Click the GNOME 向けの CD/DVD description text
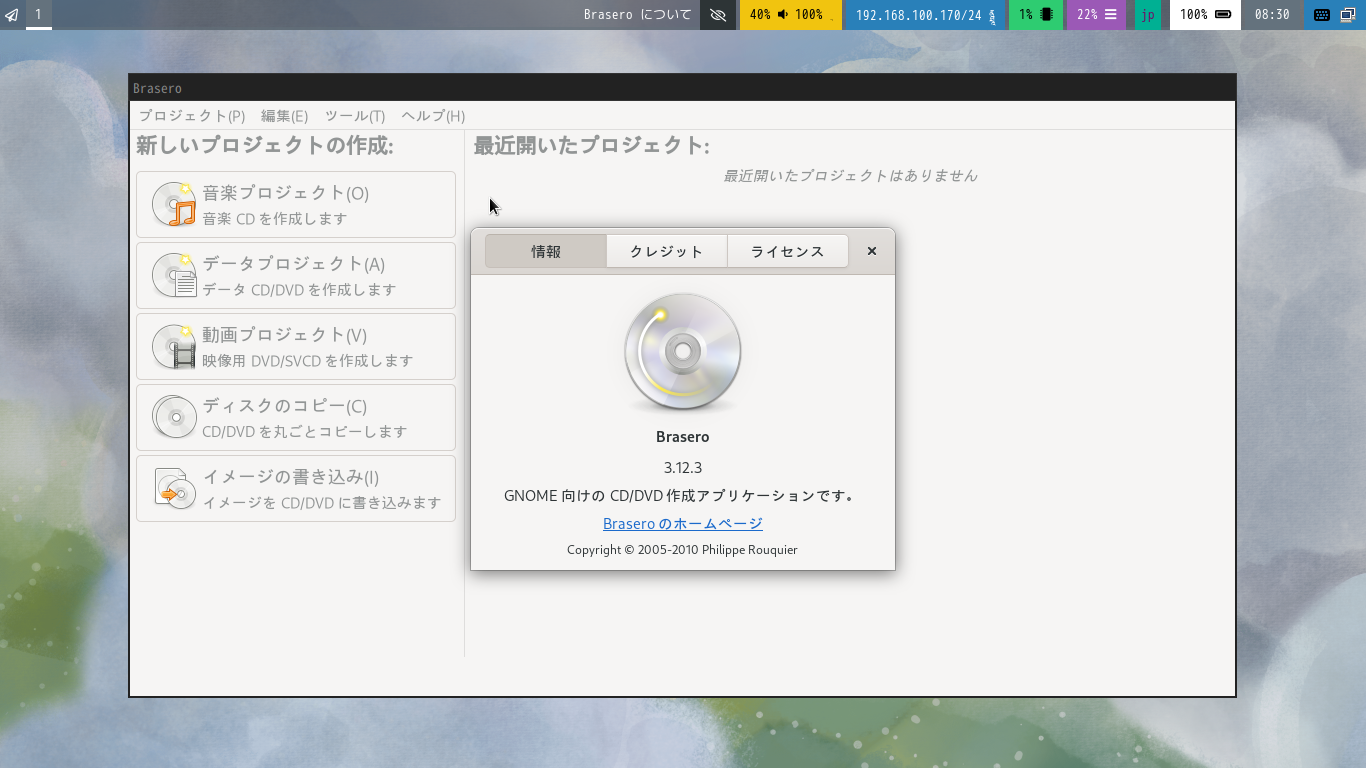This screenshot has width=1366, height=768. [680, 495]
